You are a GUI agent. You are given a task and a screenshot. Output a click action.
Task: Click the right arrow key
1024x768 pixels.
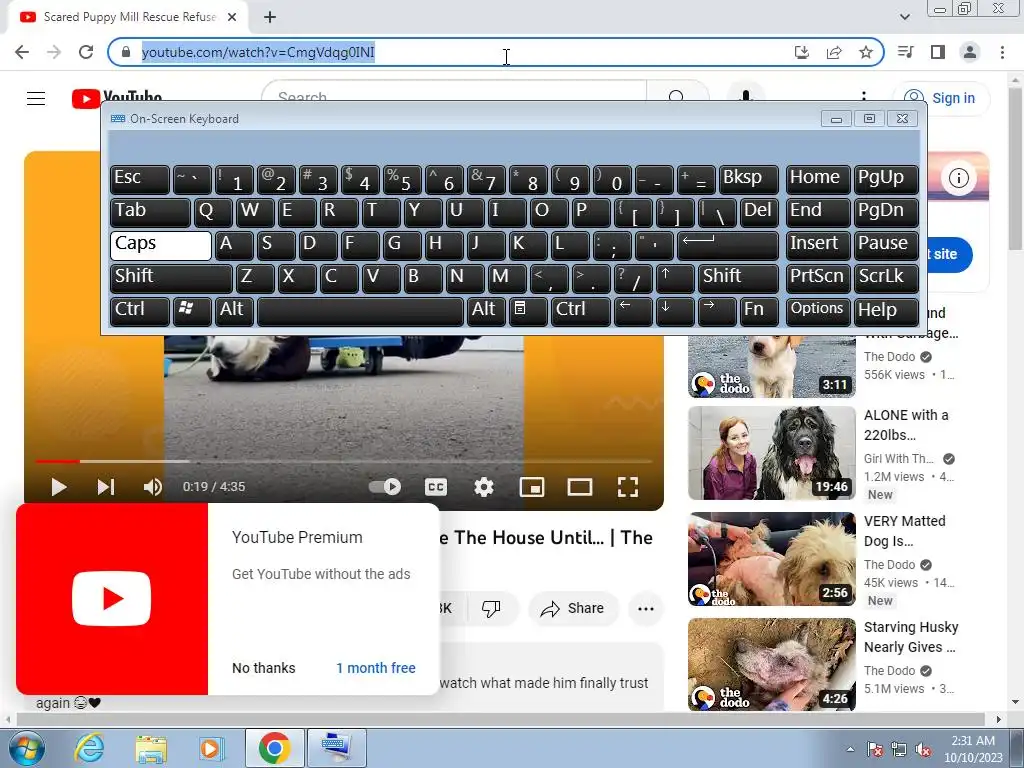pos(716,312)
